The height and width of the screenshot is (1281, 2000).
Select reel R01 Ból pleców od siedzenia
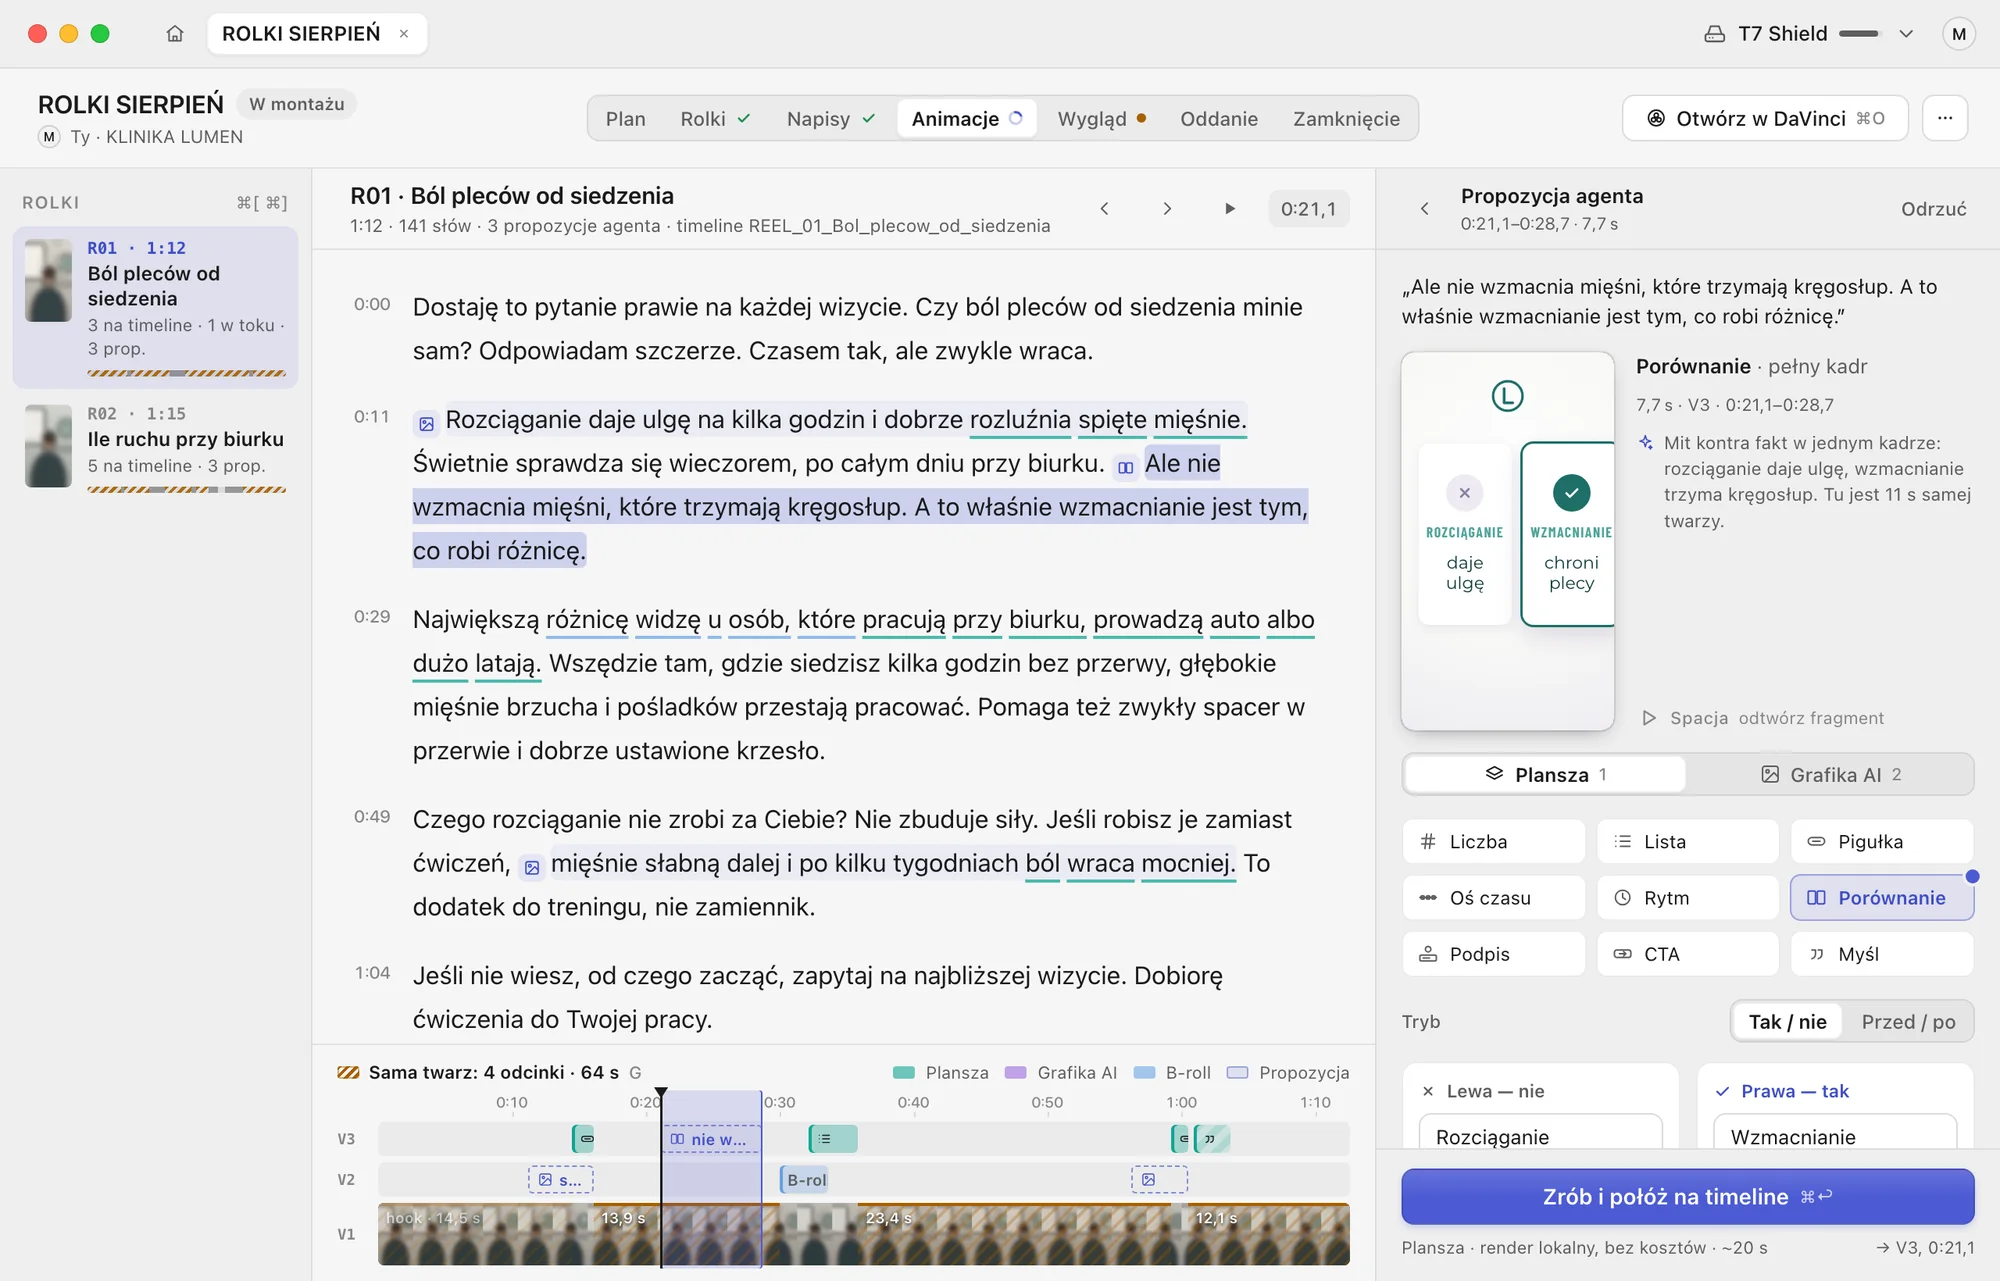[155, 307]
